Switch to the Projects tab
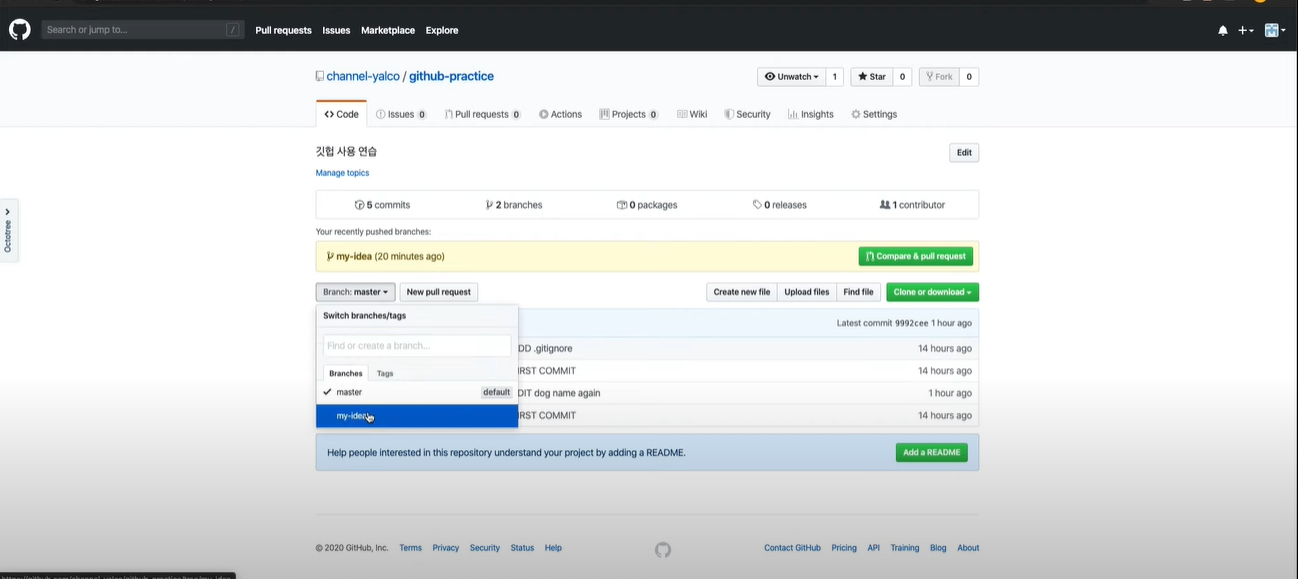Viewport: 1298px width, 579px height. click(x=628, y=114)
